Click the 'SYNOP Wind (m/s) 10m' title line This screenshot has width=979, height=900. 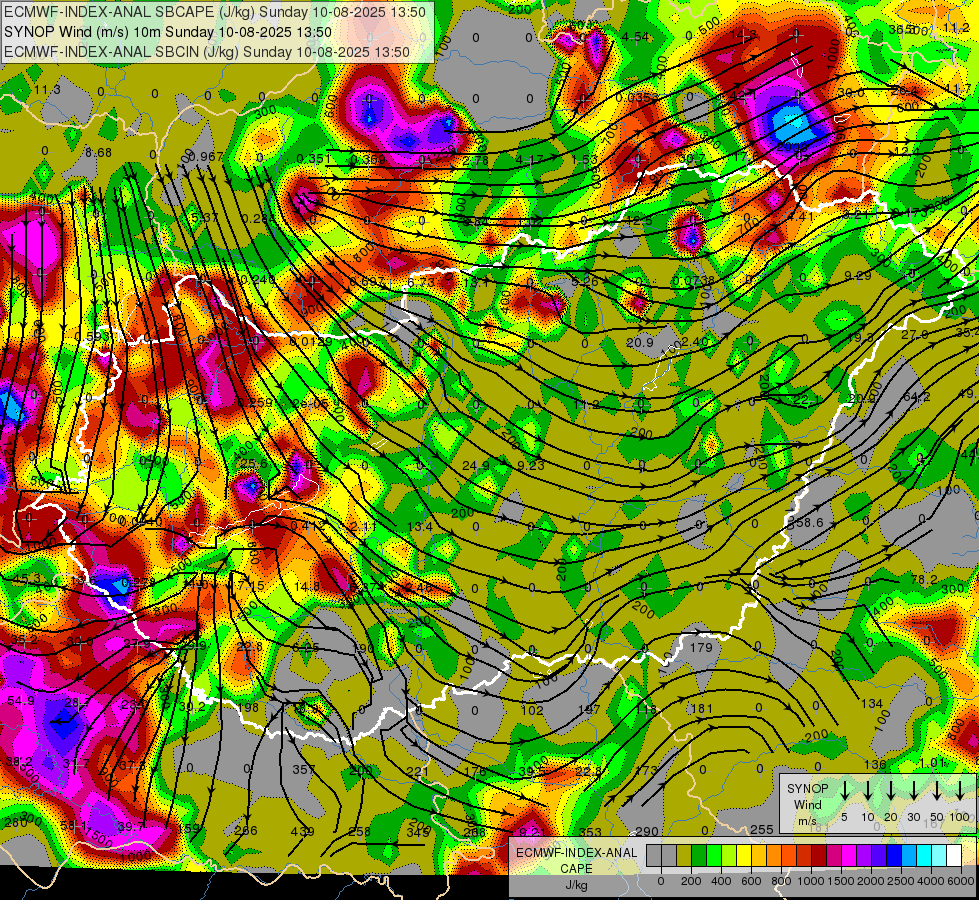click(x=167, y=32)
